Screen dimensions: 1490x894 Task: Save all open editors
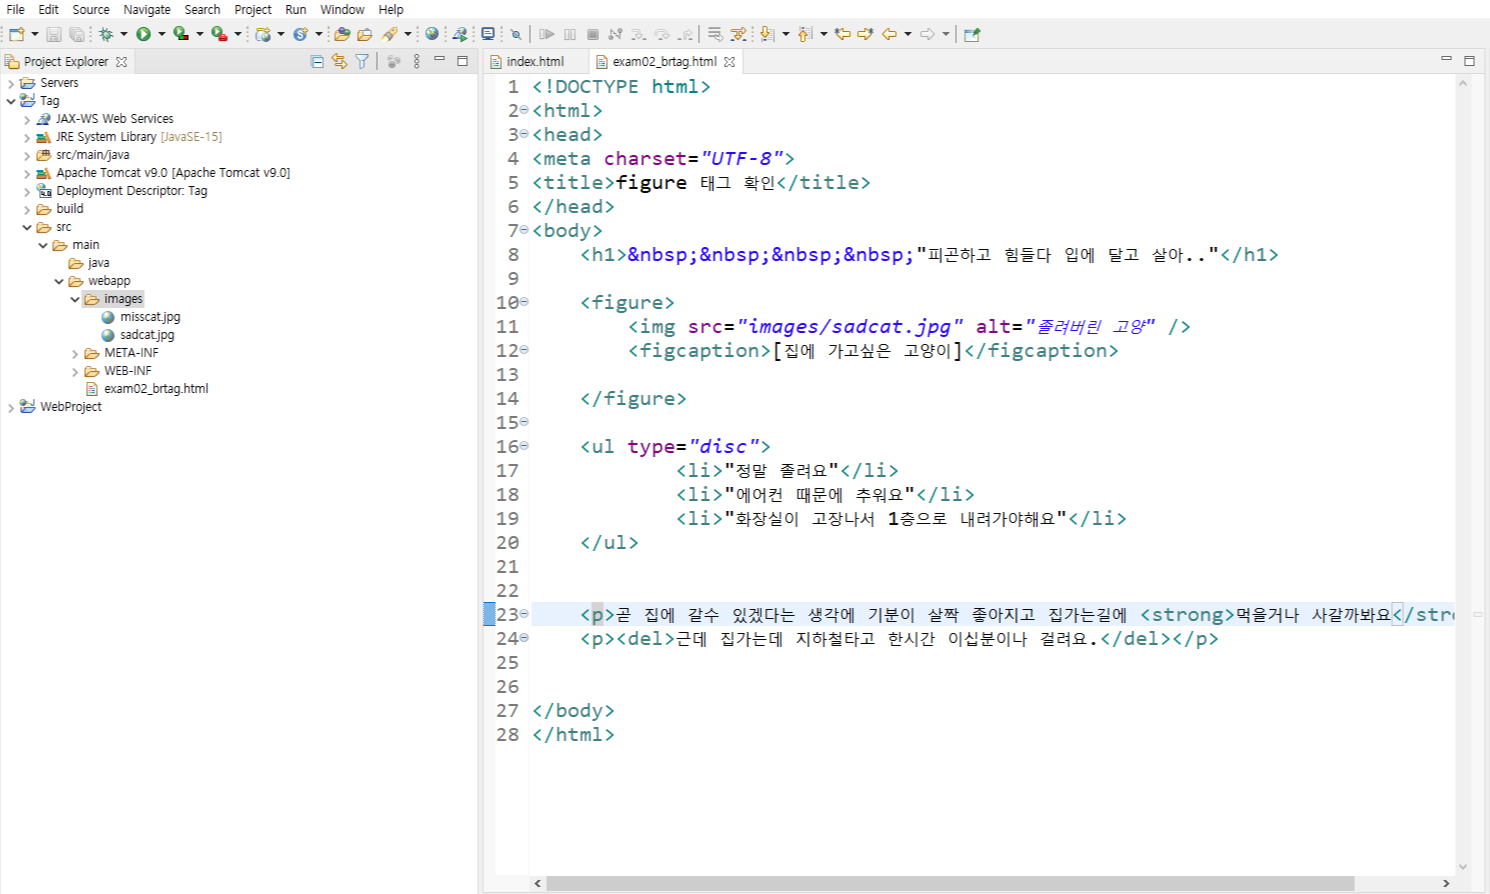point(76,33)
